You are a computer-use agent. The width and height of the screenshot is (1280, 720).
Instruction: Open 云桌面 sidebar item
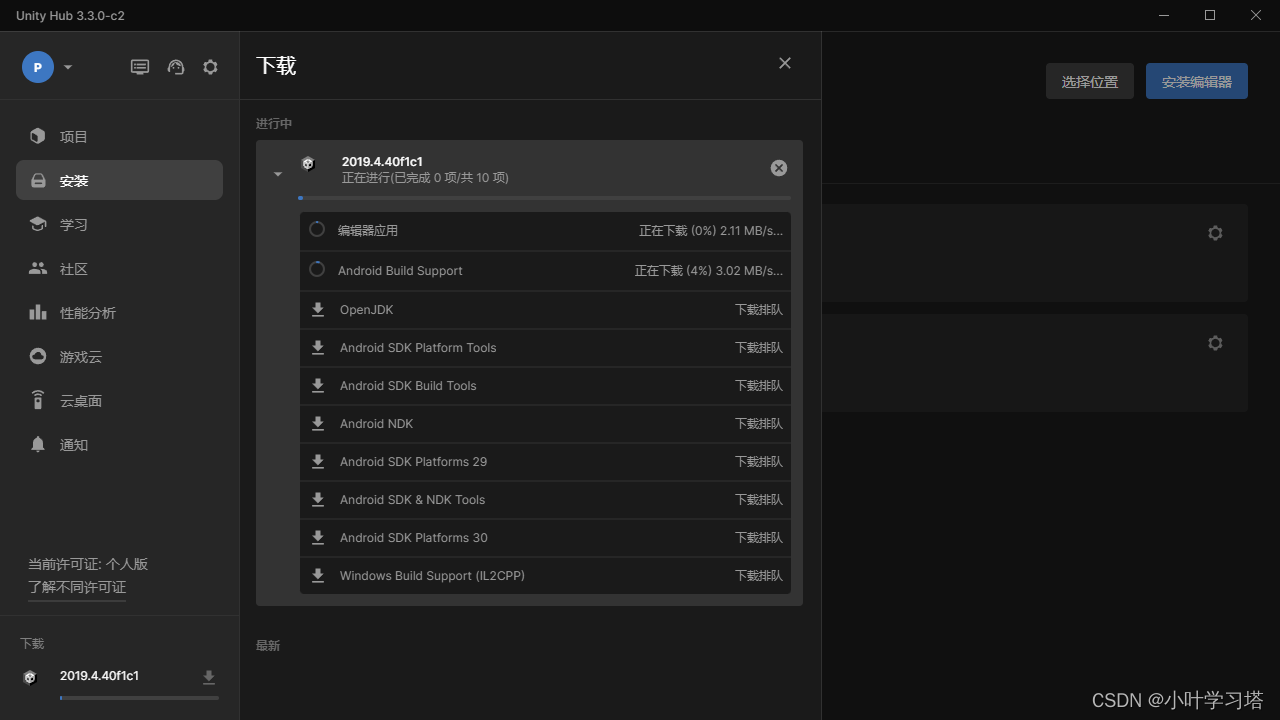tap(119, 401)
